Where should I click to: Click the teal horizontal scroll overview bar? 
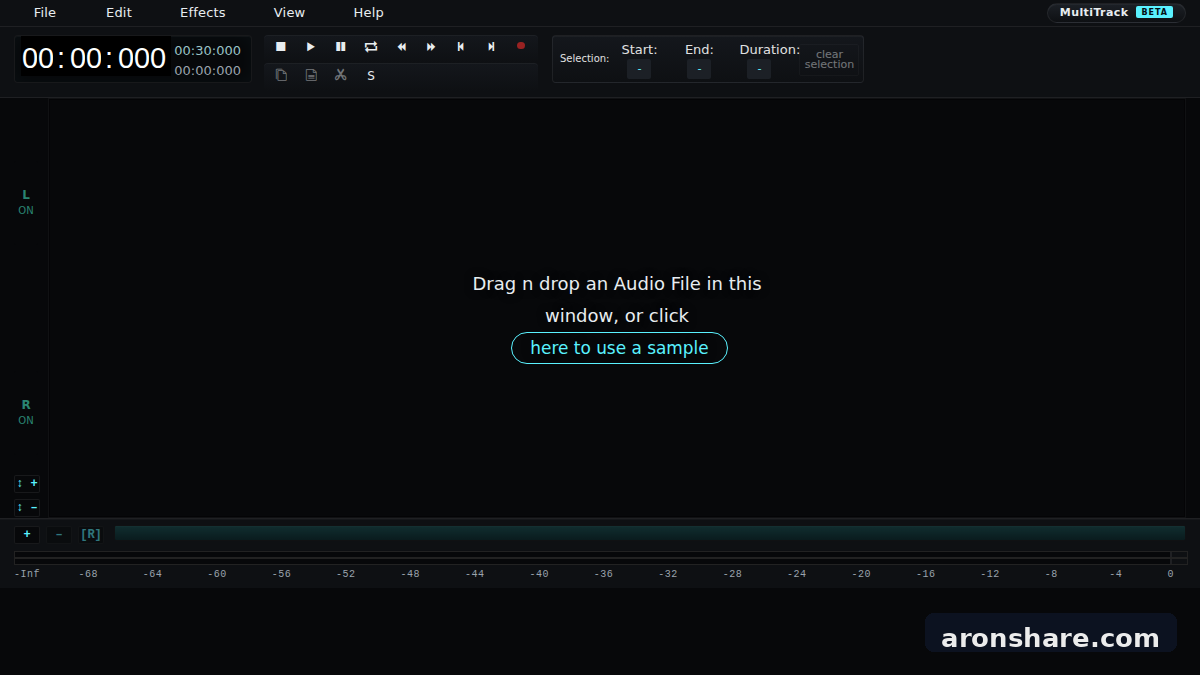point(650,533)
